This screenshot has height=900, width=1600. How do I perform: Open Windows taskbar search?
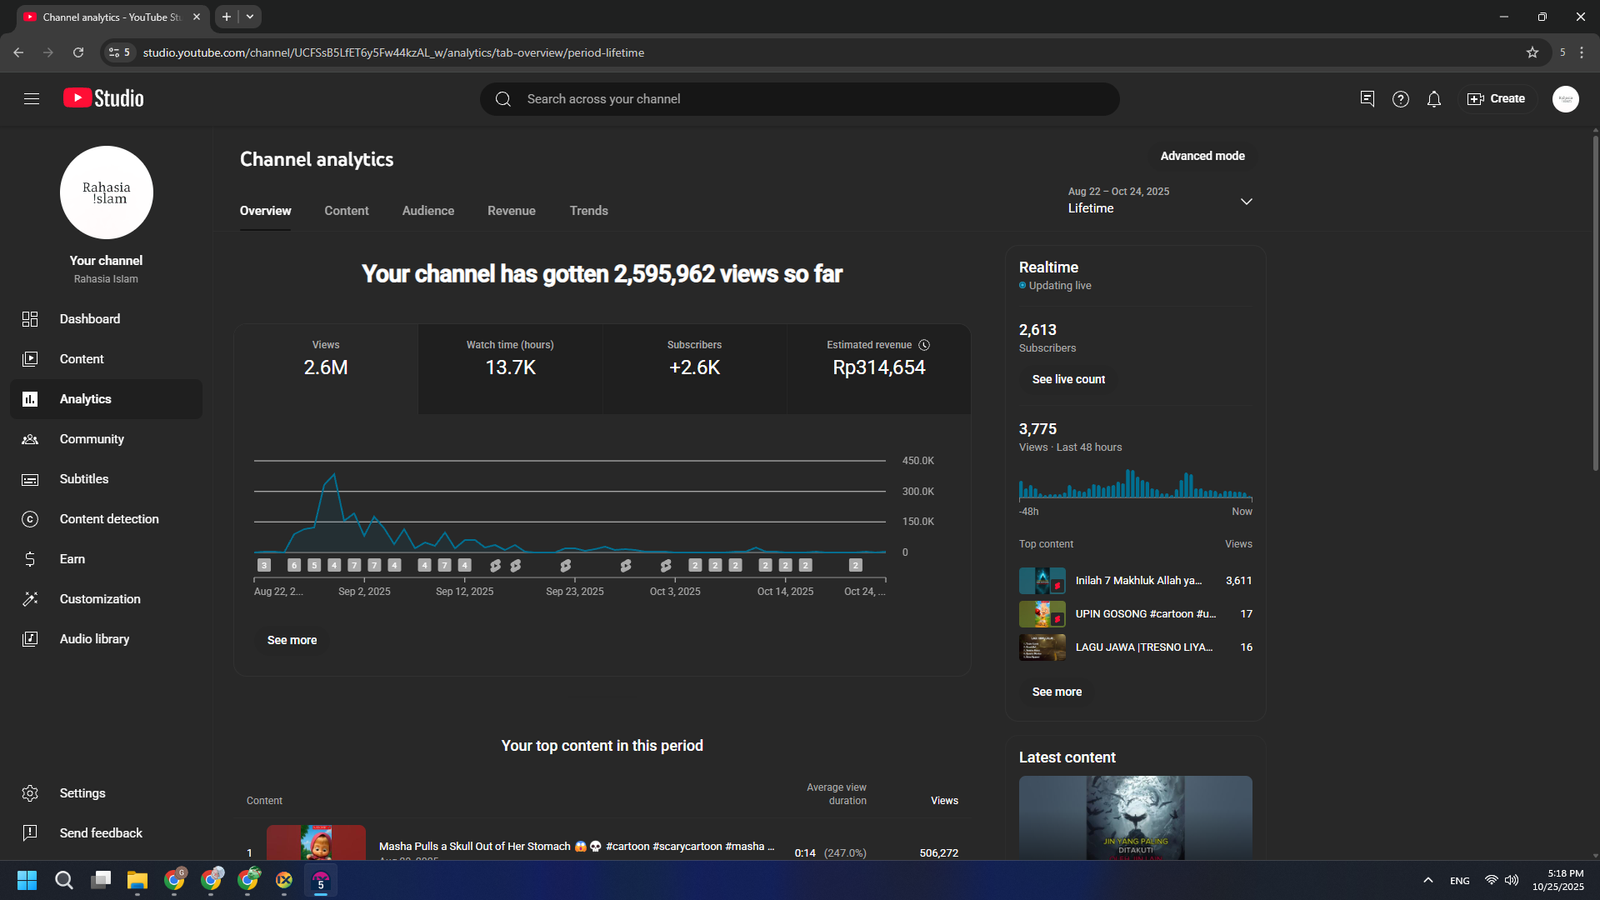pos(64,880)
